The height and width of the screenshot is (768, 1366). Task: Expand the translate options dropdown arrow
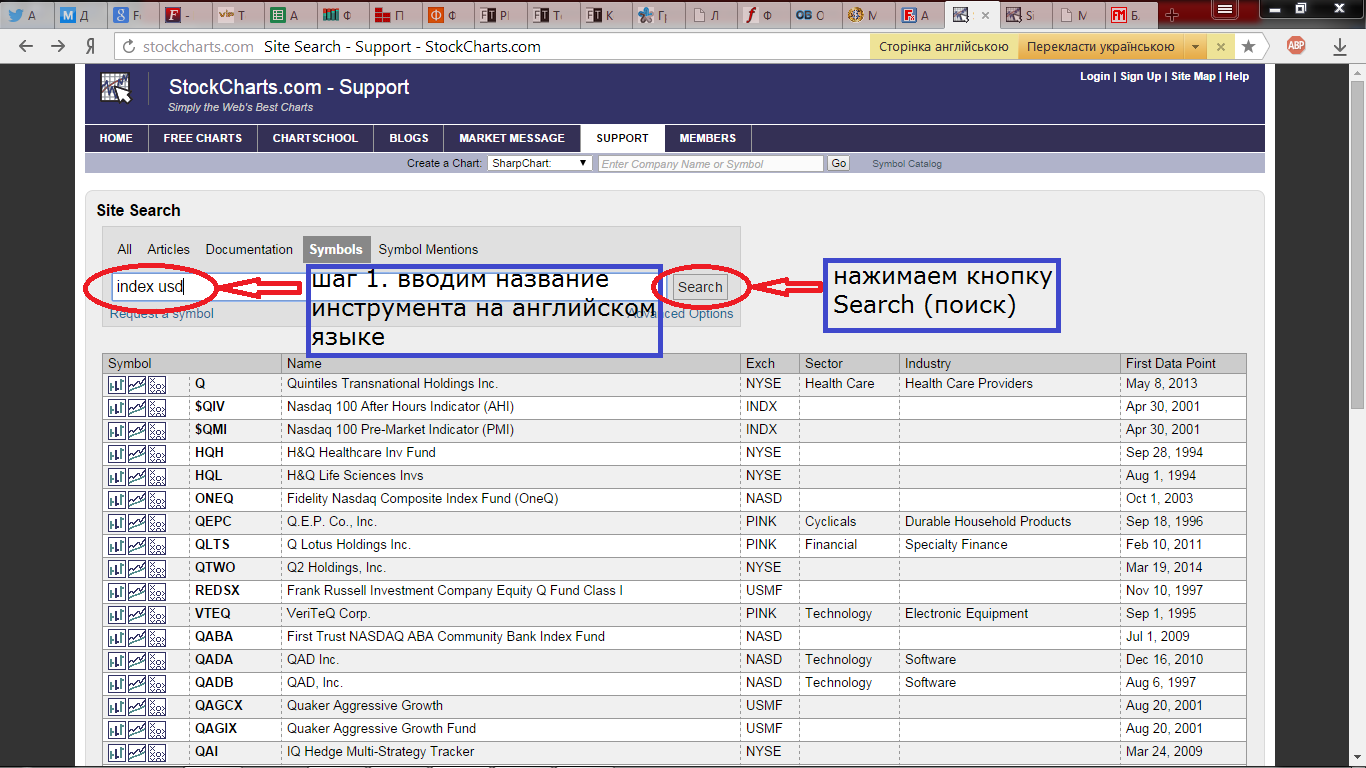(1195, 46)
